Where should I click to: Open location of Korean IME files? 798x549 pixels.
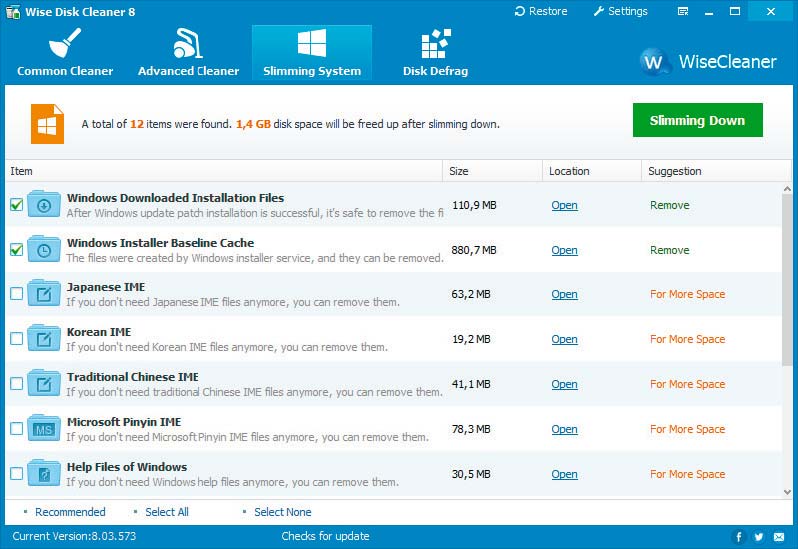564,339
